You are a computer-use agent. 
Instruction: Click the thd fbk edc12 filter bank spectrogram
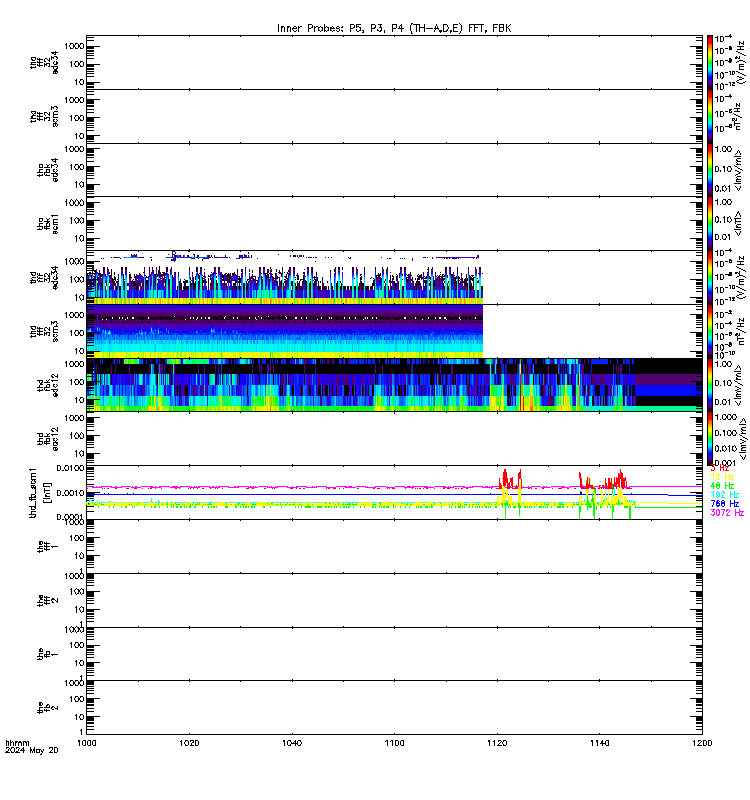(394, 385)
